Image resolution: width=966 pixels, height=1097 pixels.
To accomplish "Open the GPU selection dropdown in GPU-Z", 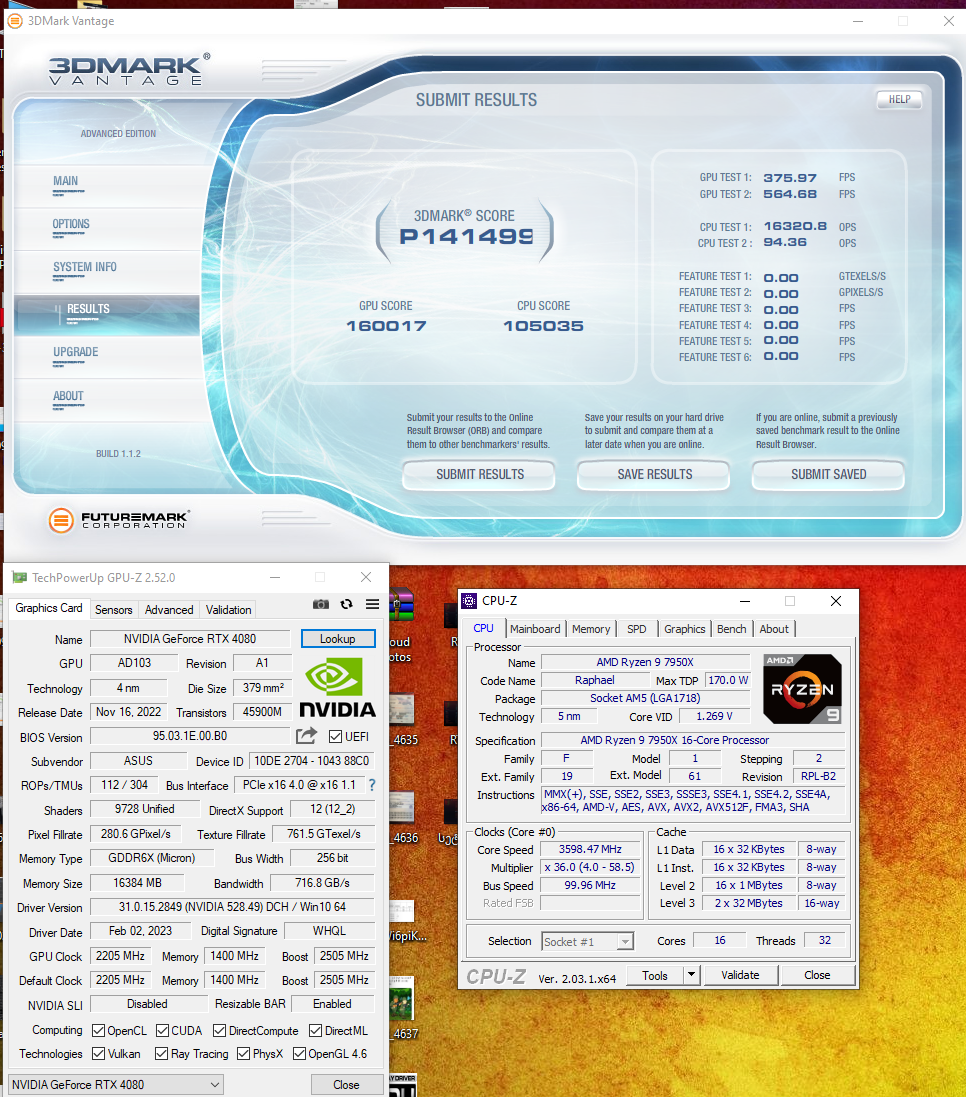I will (x=116, y=1085).
